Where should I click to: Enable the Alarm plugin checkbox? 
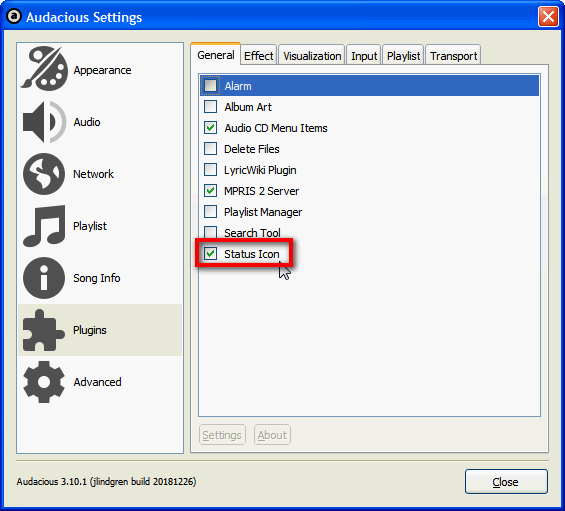[210, 86]
